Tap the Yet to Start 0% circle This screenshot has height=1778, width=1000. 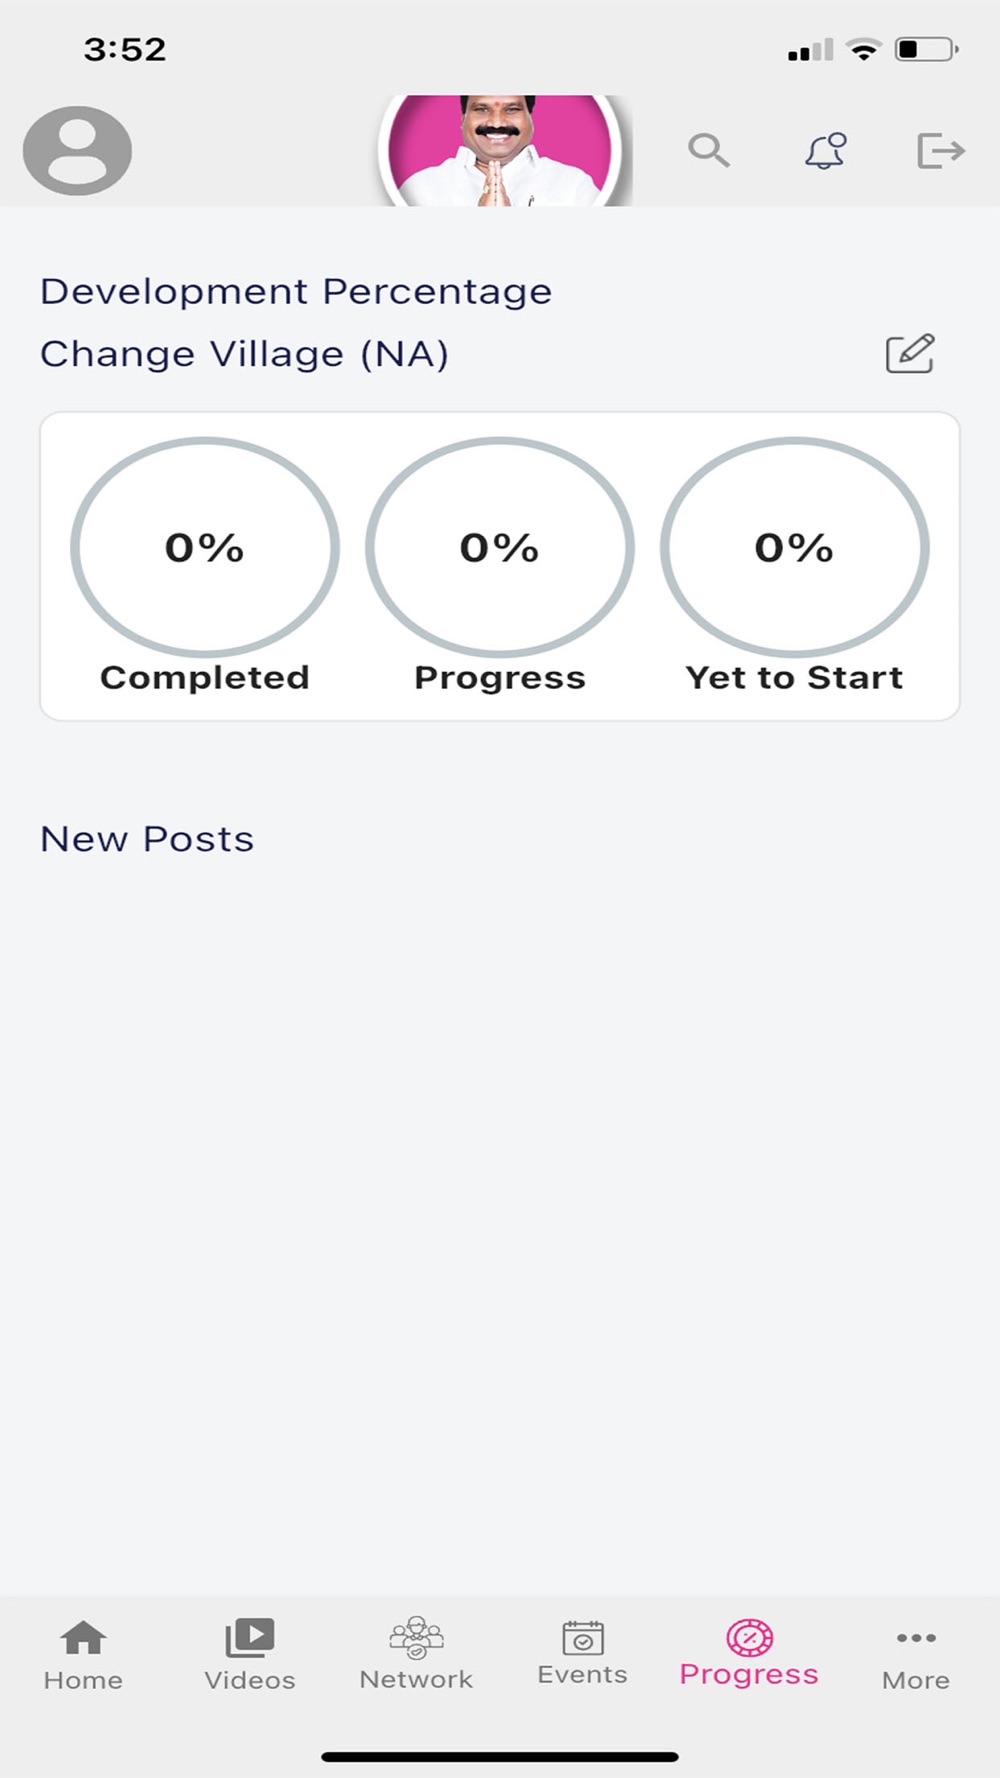click(x=795, y=547)
